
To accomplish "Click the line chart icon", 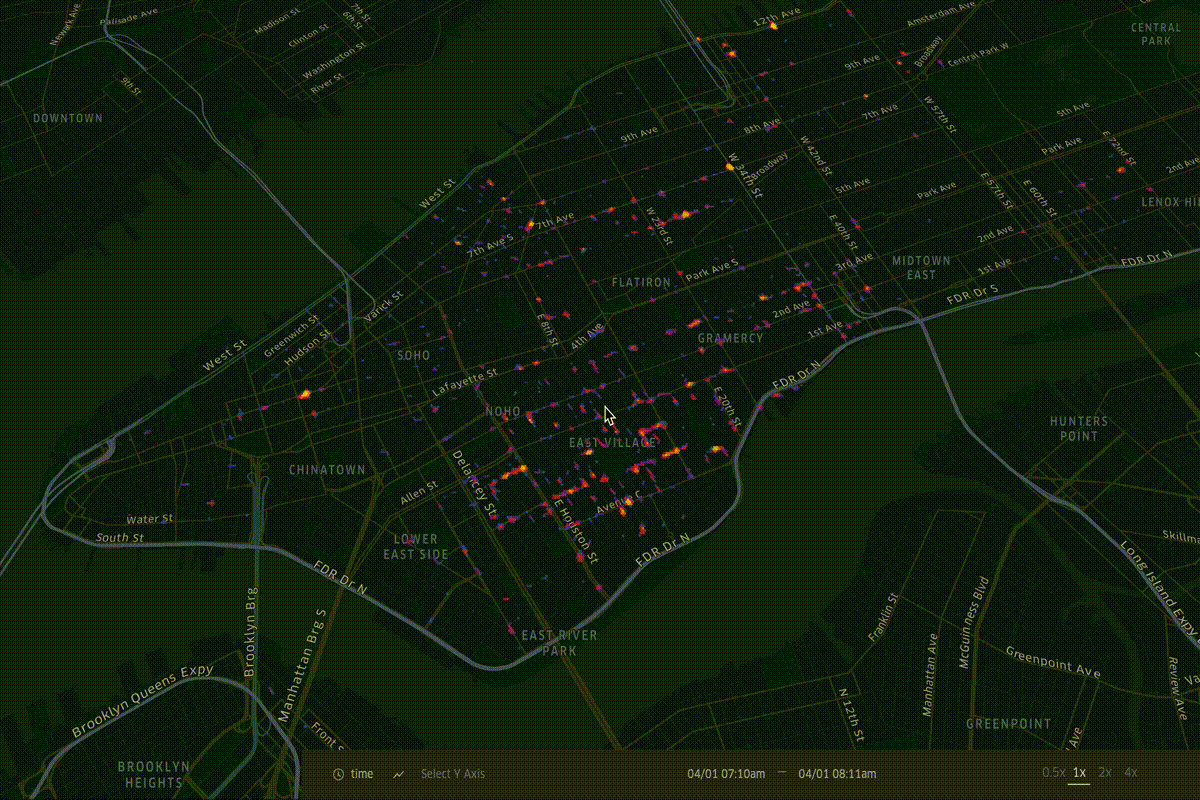I will click(x=399, y=774).
